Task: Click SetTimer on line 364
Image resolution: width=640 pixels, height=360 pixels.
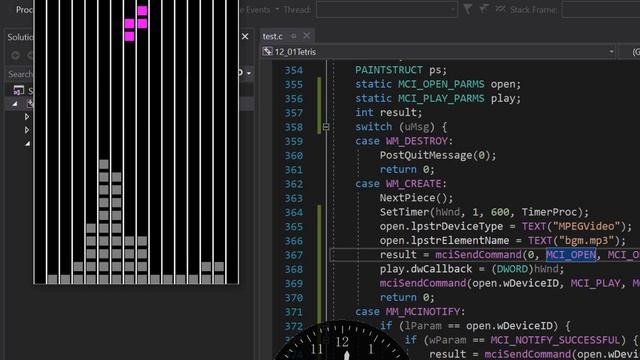Action: [x=404, y=212]
